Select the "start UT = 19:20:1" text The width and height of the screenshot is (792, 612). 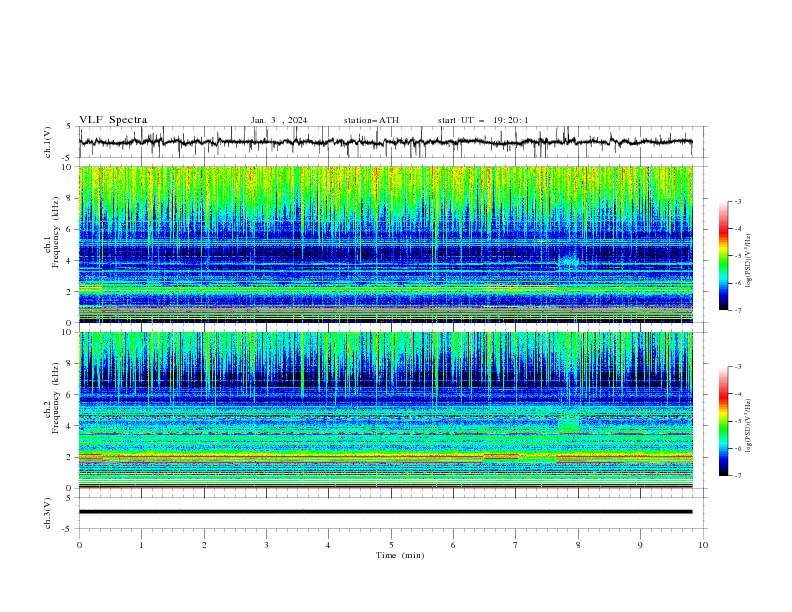(x=483, y=120)
